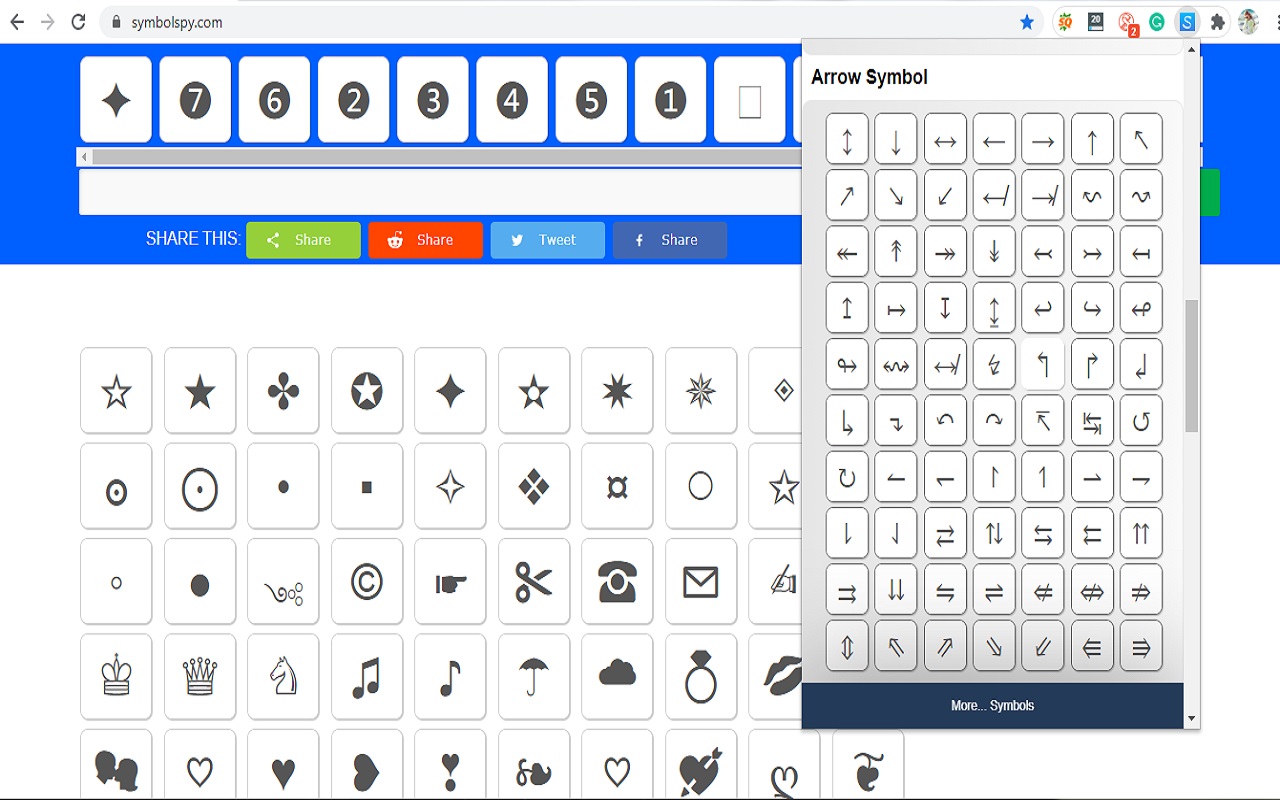
Task: Pick the four-leaf club symbol
Action: coord(283,390)
